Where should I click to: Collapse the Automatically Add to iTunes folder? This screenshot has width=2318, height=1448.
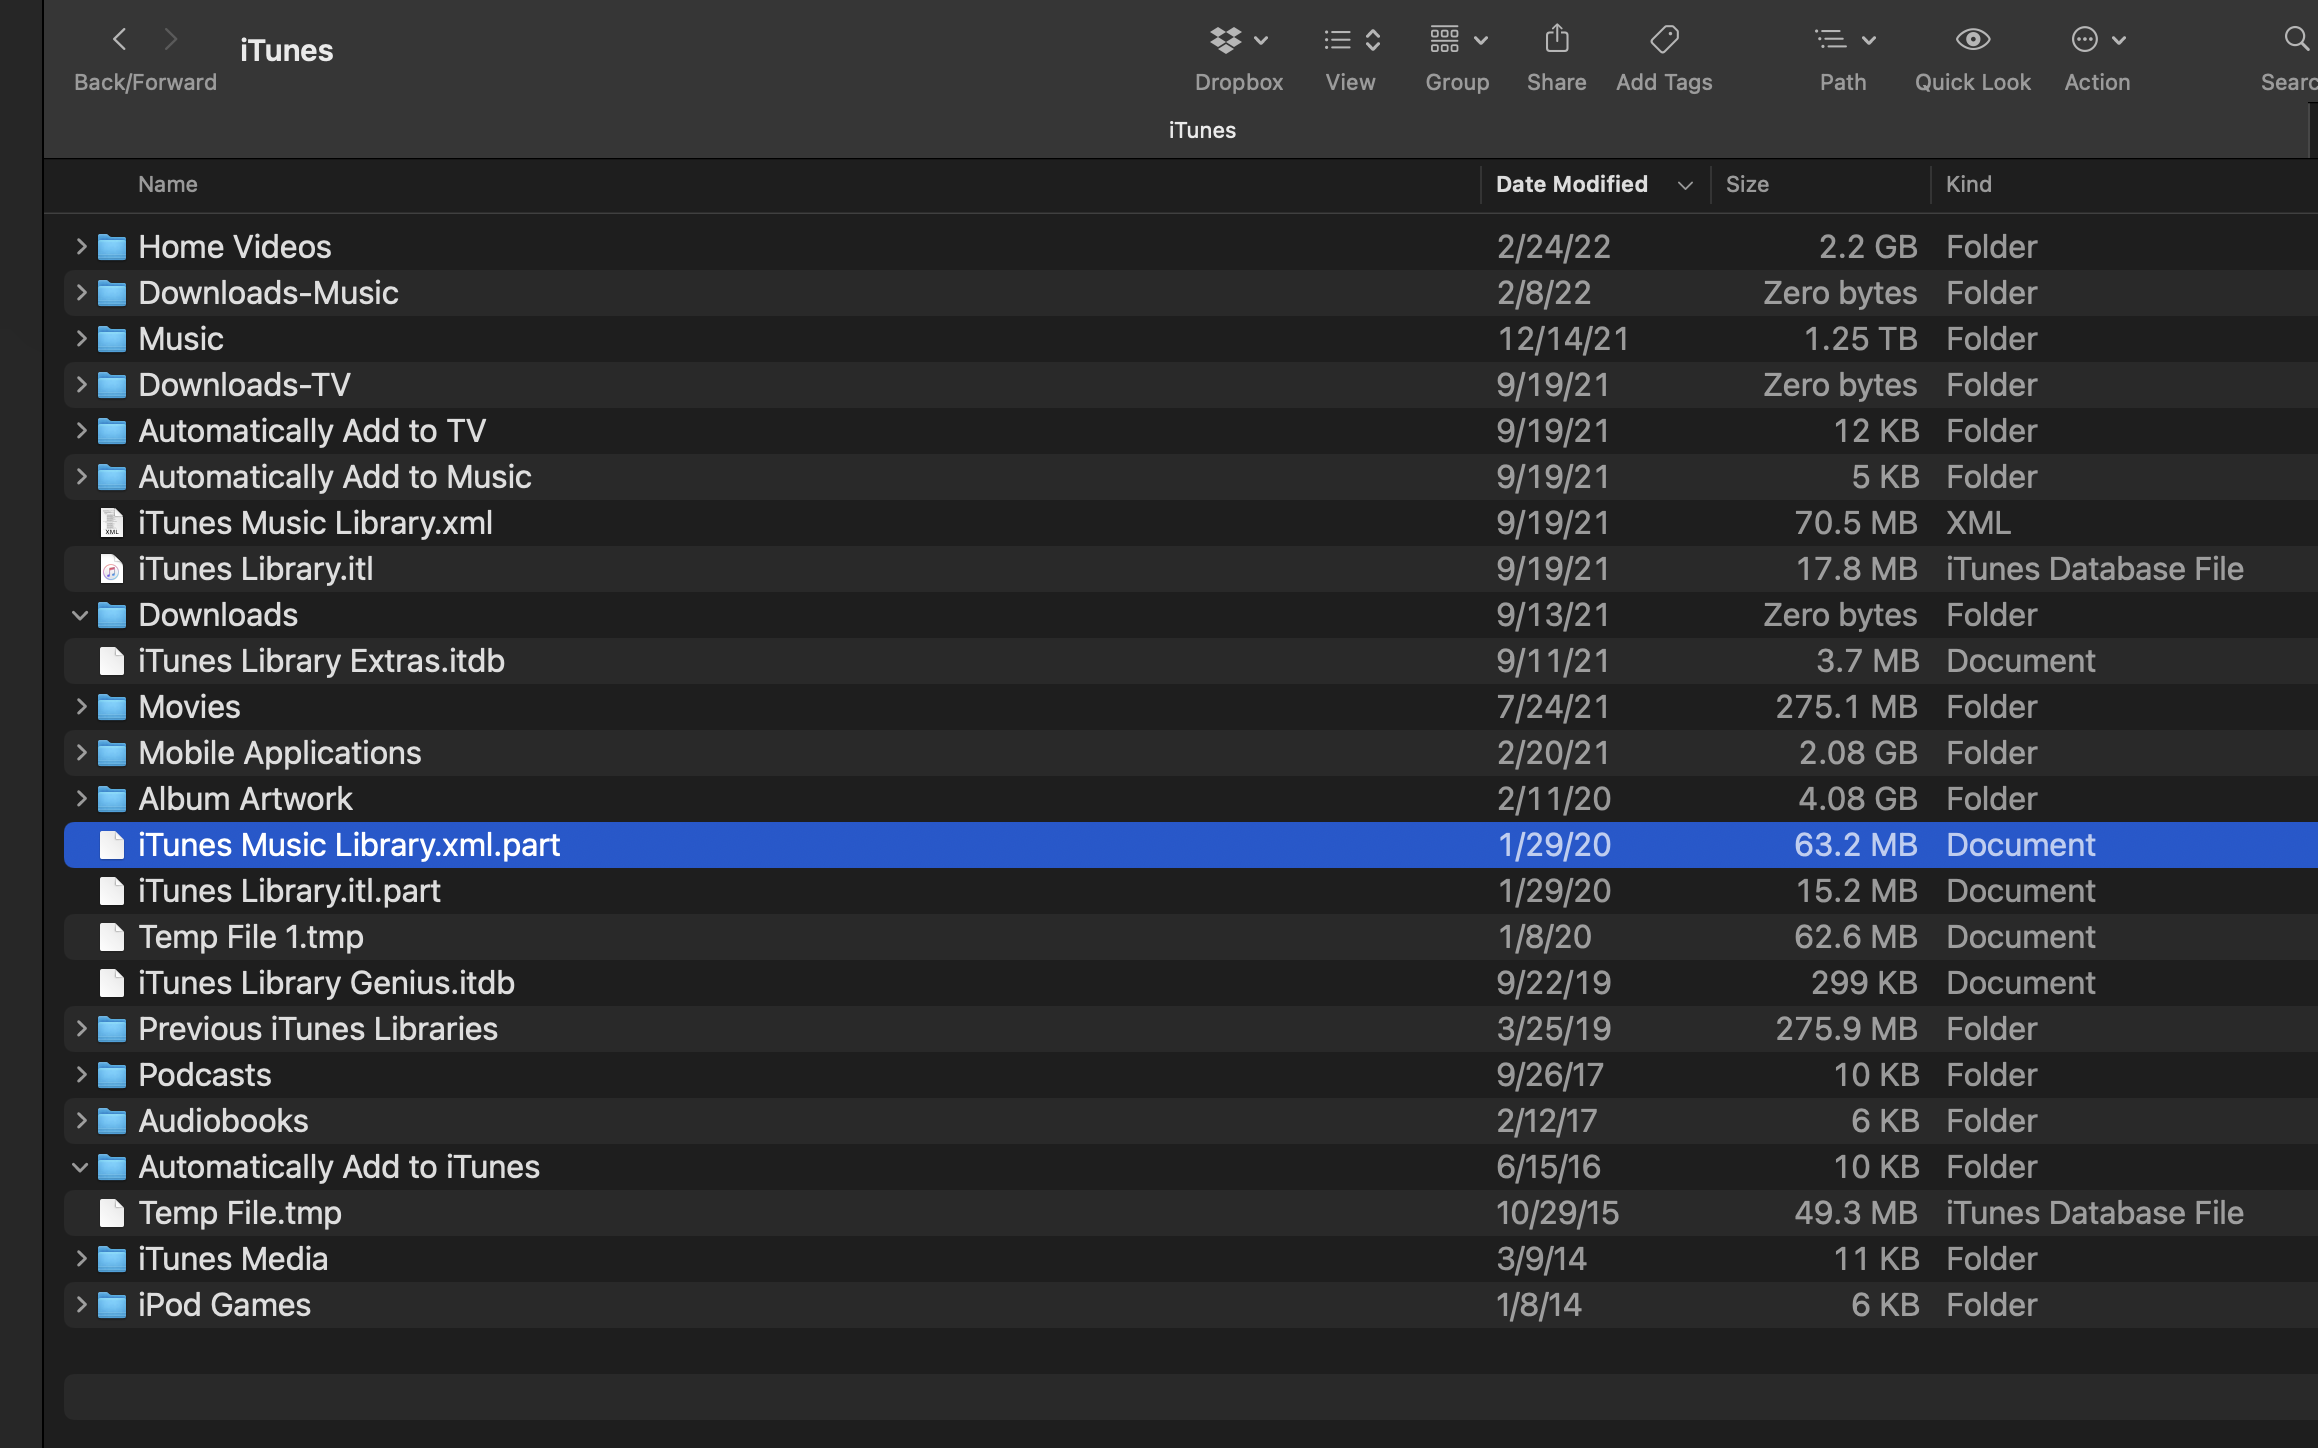(78, 1166)
